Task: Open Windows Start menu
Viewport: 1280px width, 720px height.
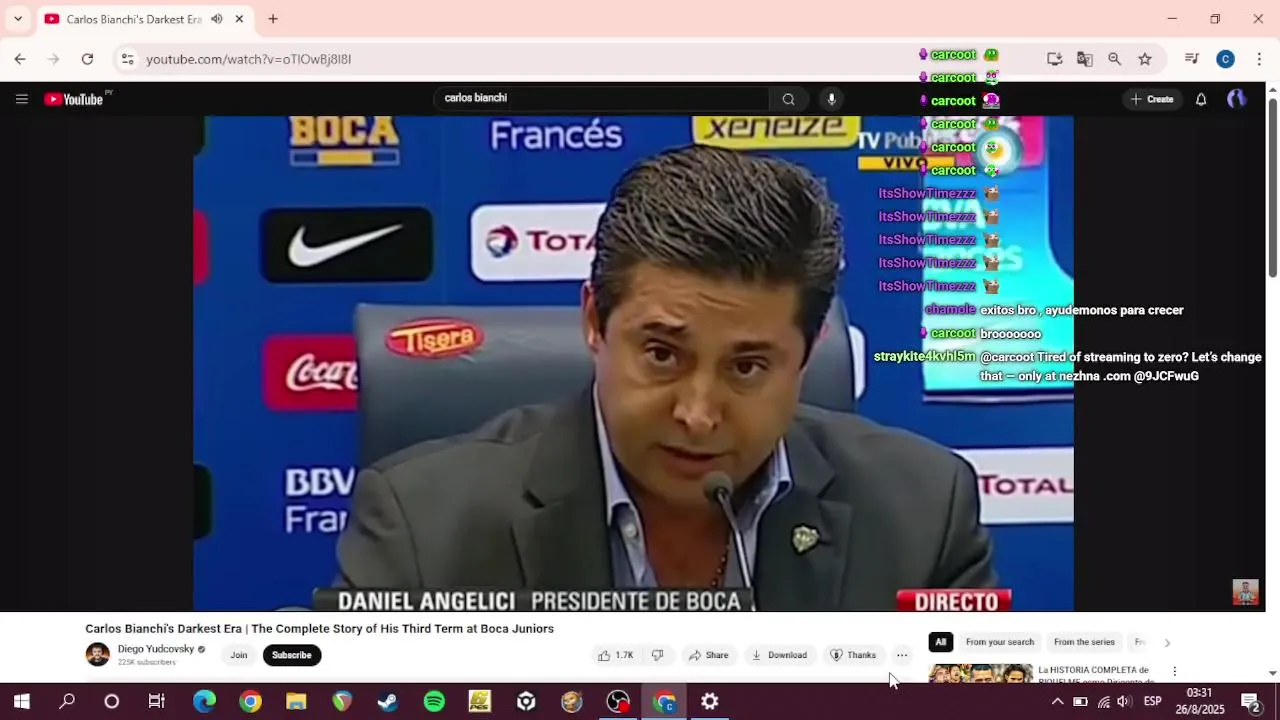Action: click(21, 701)
